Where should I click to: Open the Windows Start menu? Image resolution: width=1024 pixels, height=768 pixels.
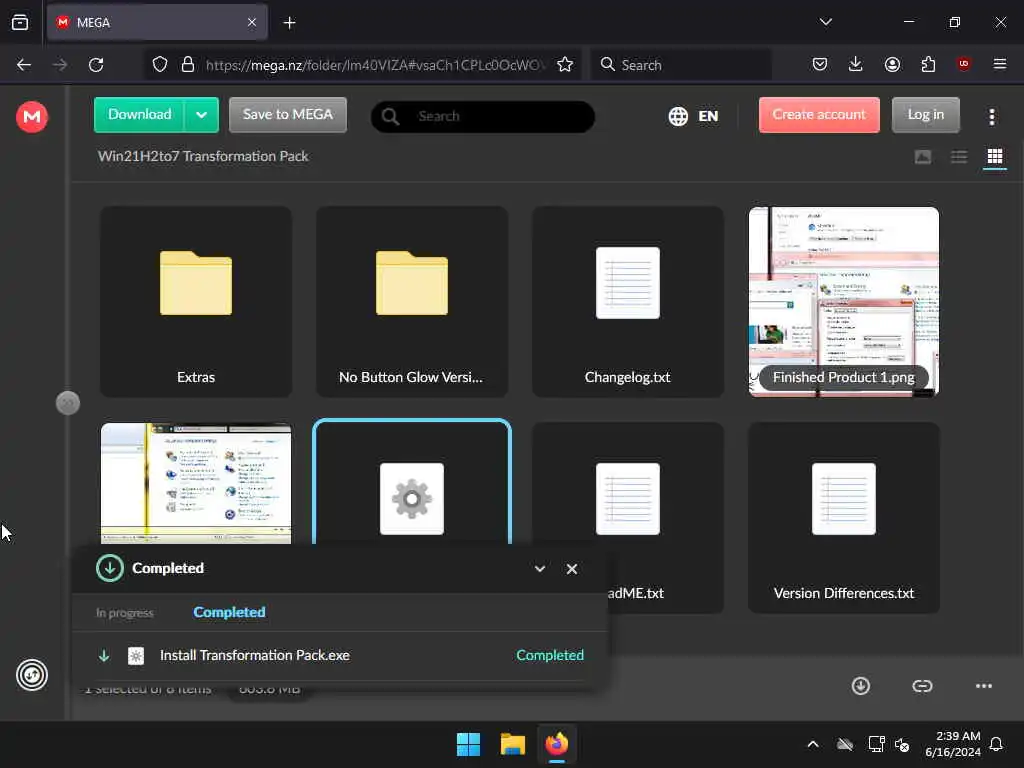coord(468,744)
